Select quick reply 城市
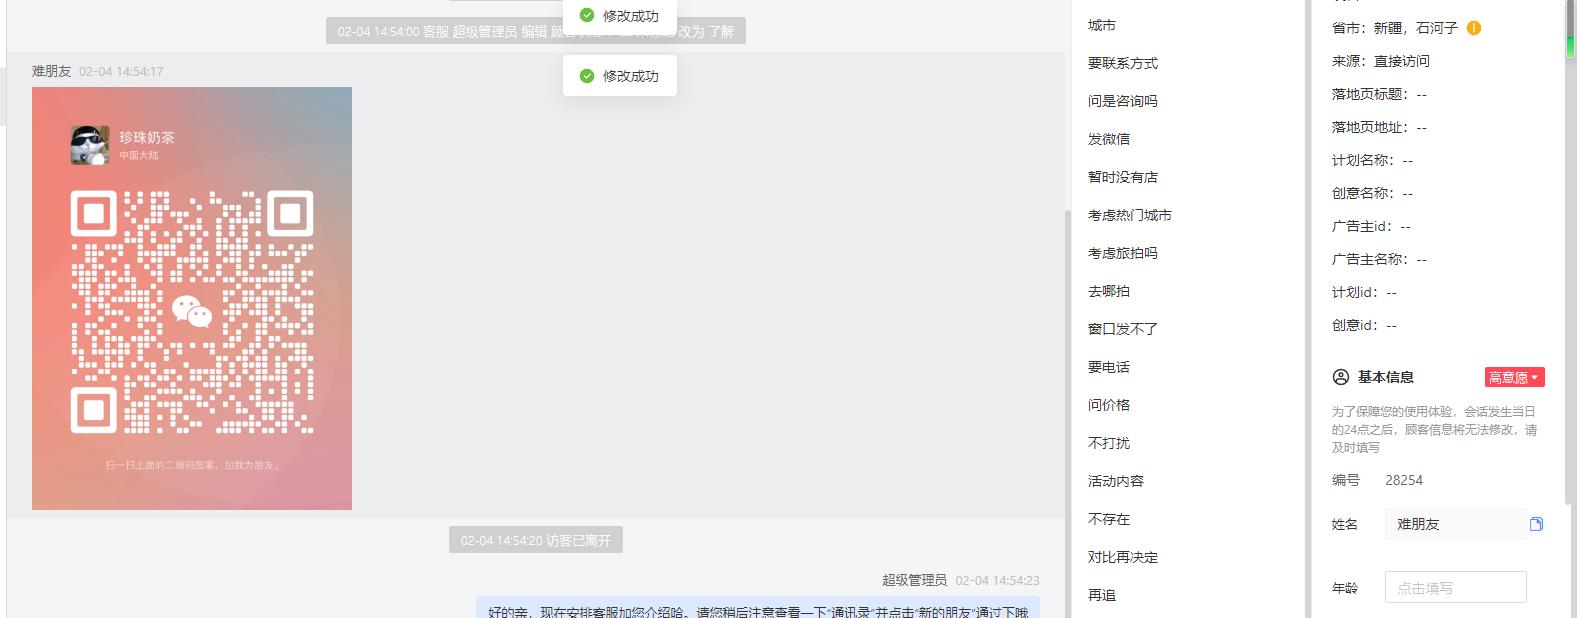This screenshot has height=618, width=1577. pos(1102,25)
